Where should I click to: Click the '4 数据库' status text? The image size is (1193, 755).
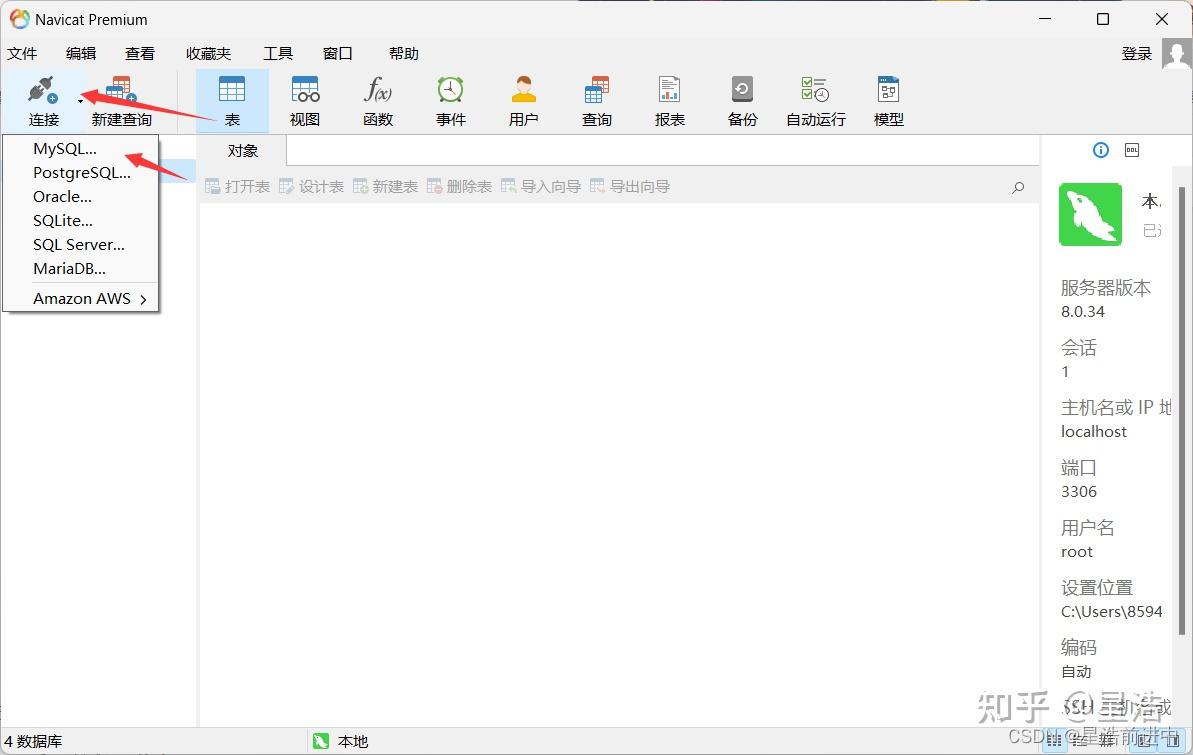pyautogui.click(x=33, y=741)
